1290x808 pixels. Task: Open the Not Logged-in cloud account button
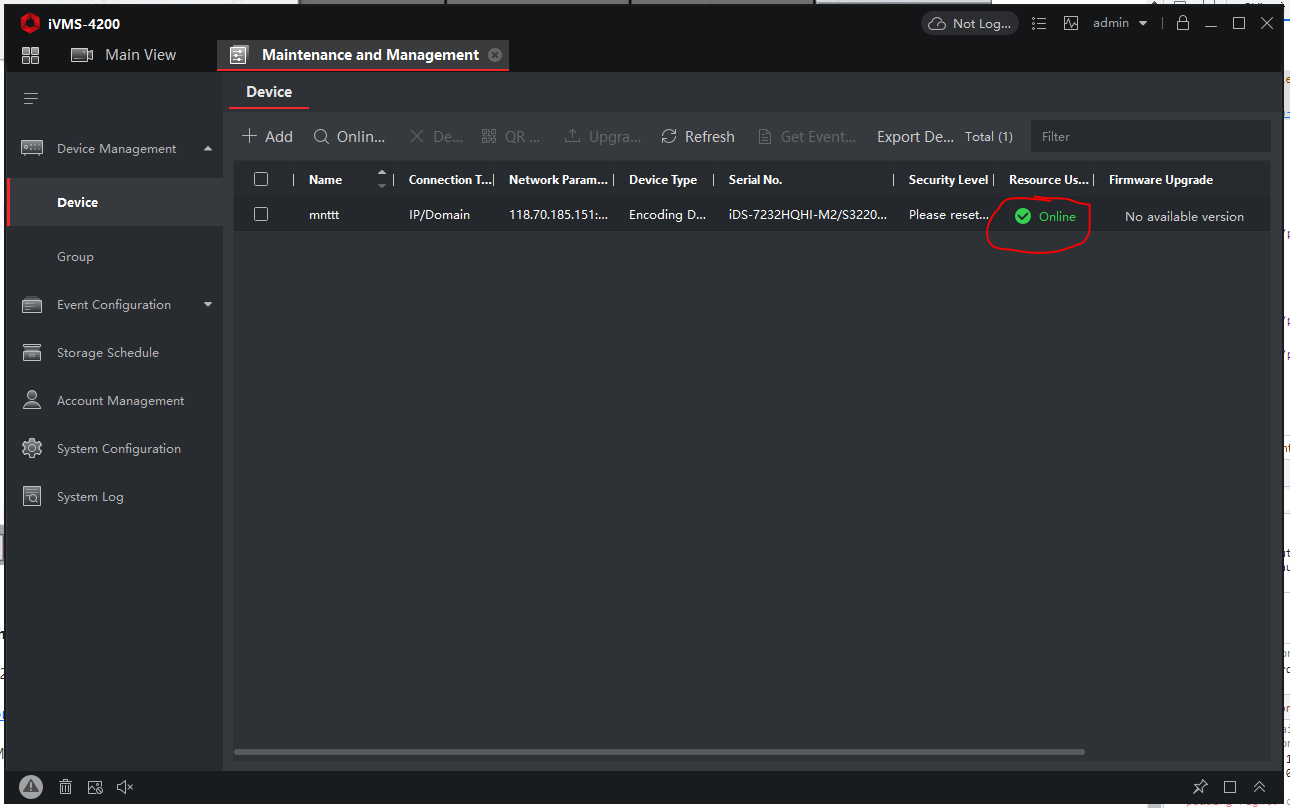pos(969,23)
